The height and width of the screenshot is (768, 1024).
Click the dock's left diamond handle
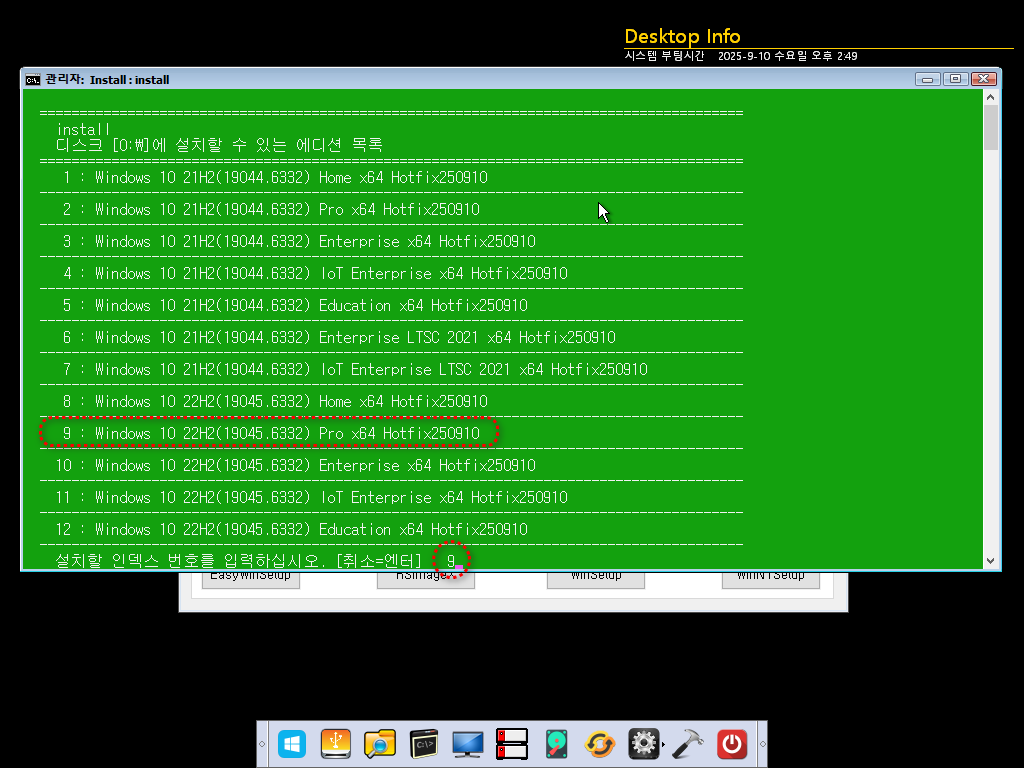pos(262,744)
